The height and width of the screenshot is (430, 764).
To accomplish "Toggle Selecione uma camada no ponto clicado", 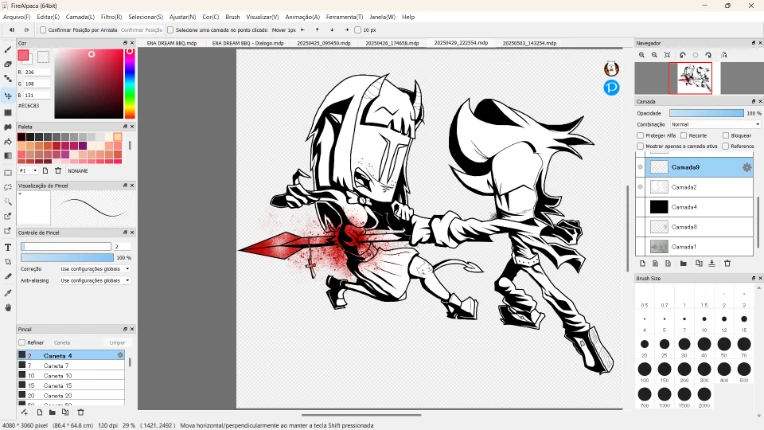I will point(170,30).
